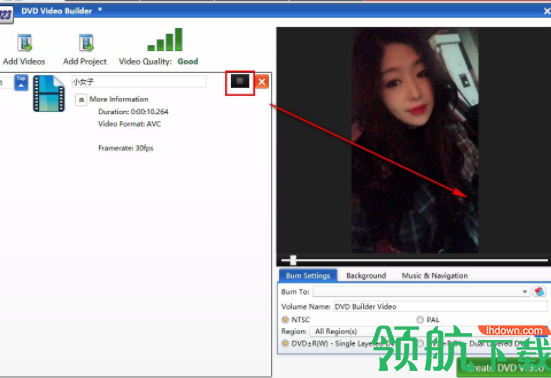Preview the video using the black thumbnail button
The height and width of the screenshot is (378, 551).
[240, 82]
